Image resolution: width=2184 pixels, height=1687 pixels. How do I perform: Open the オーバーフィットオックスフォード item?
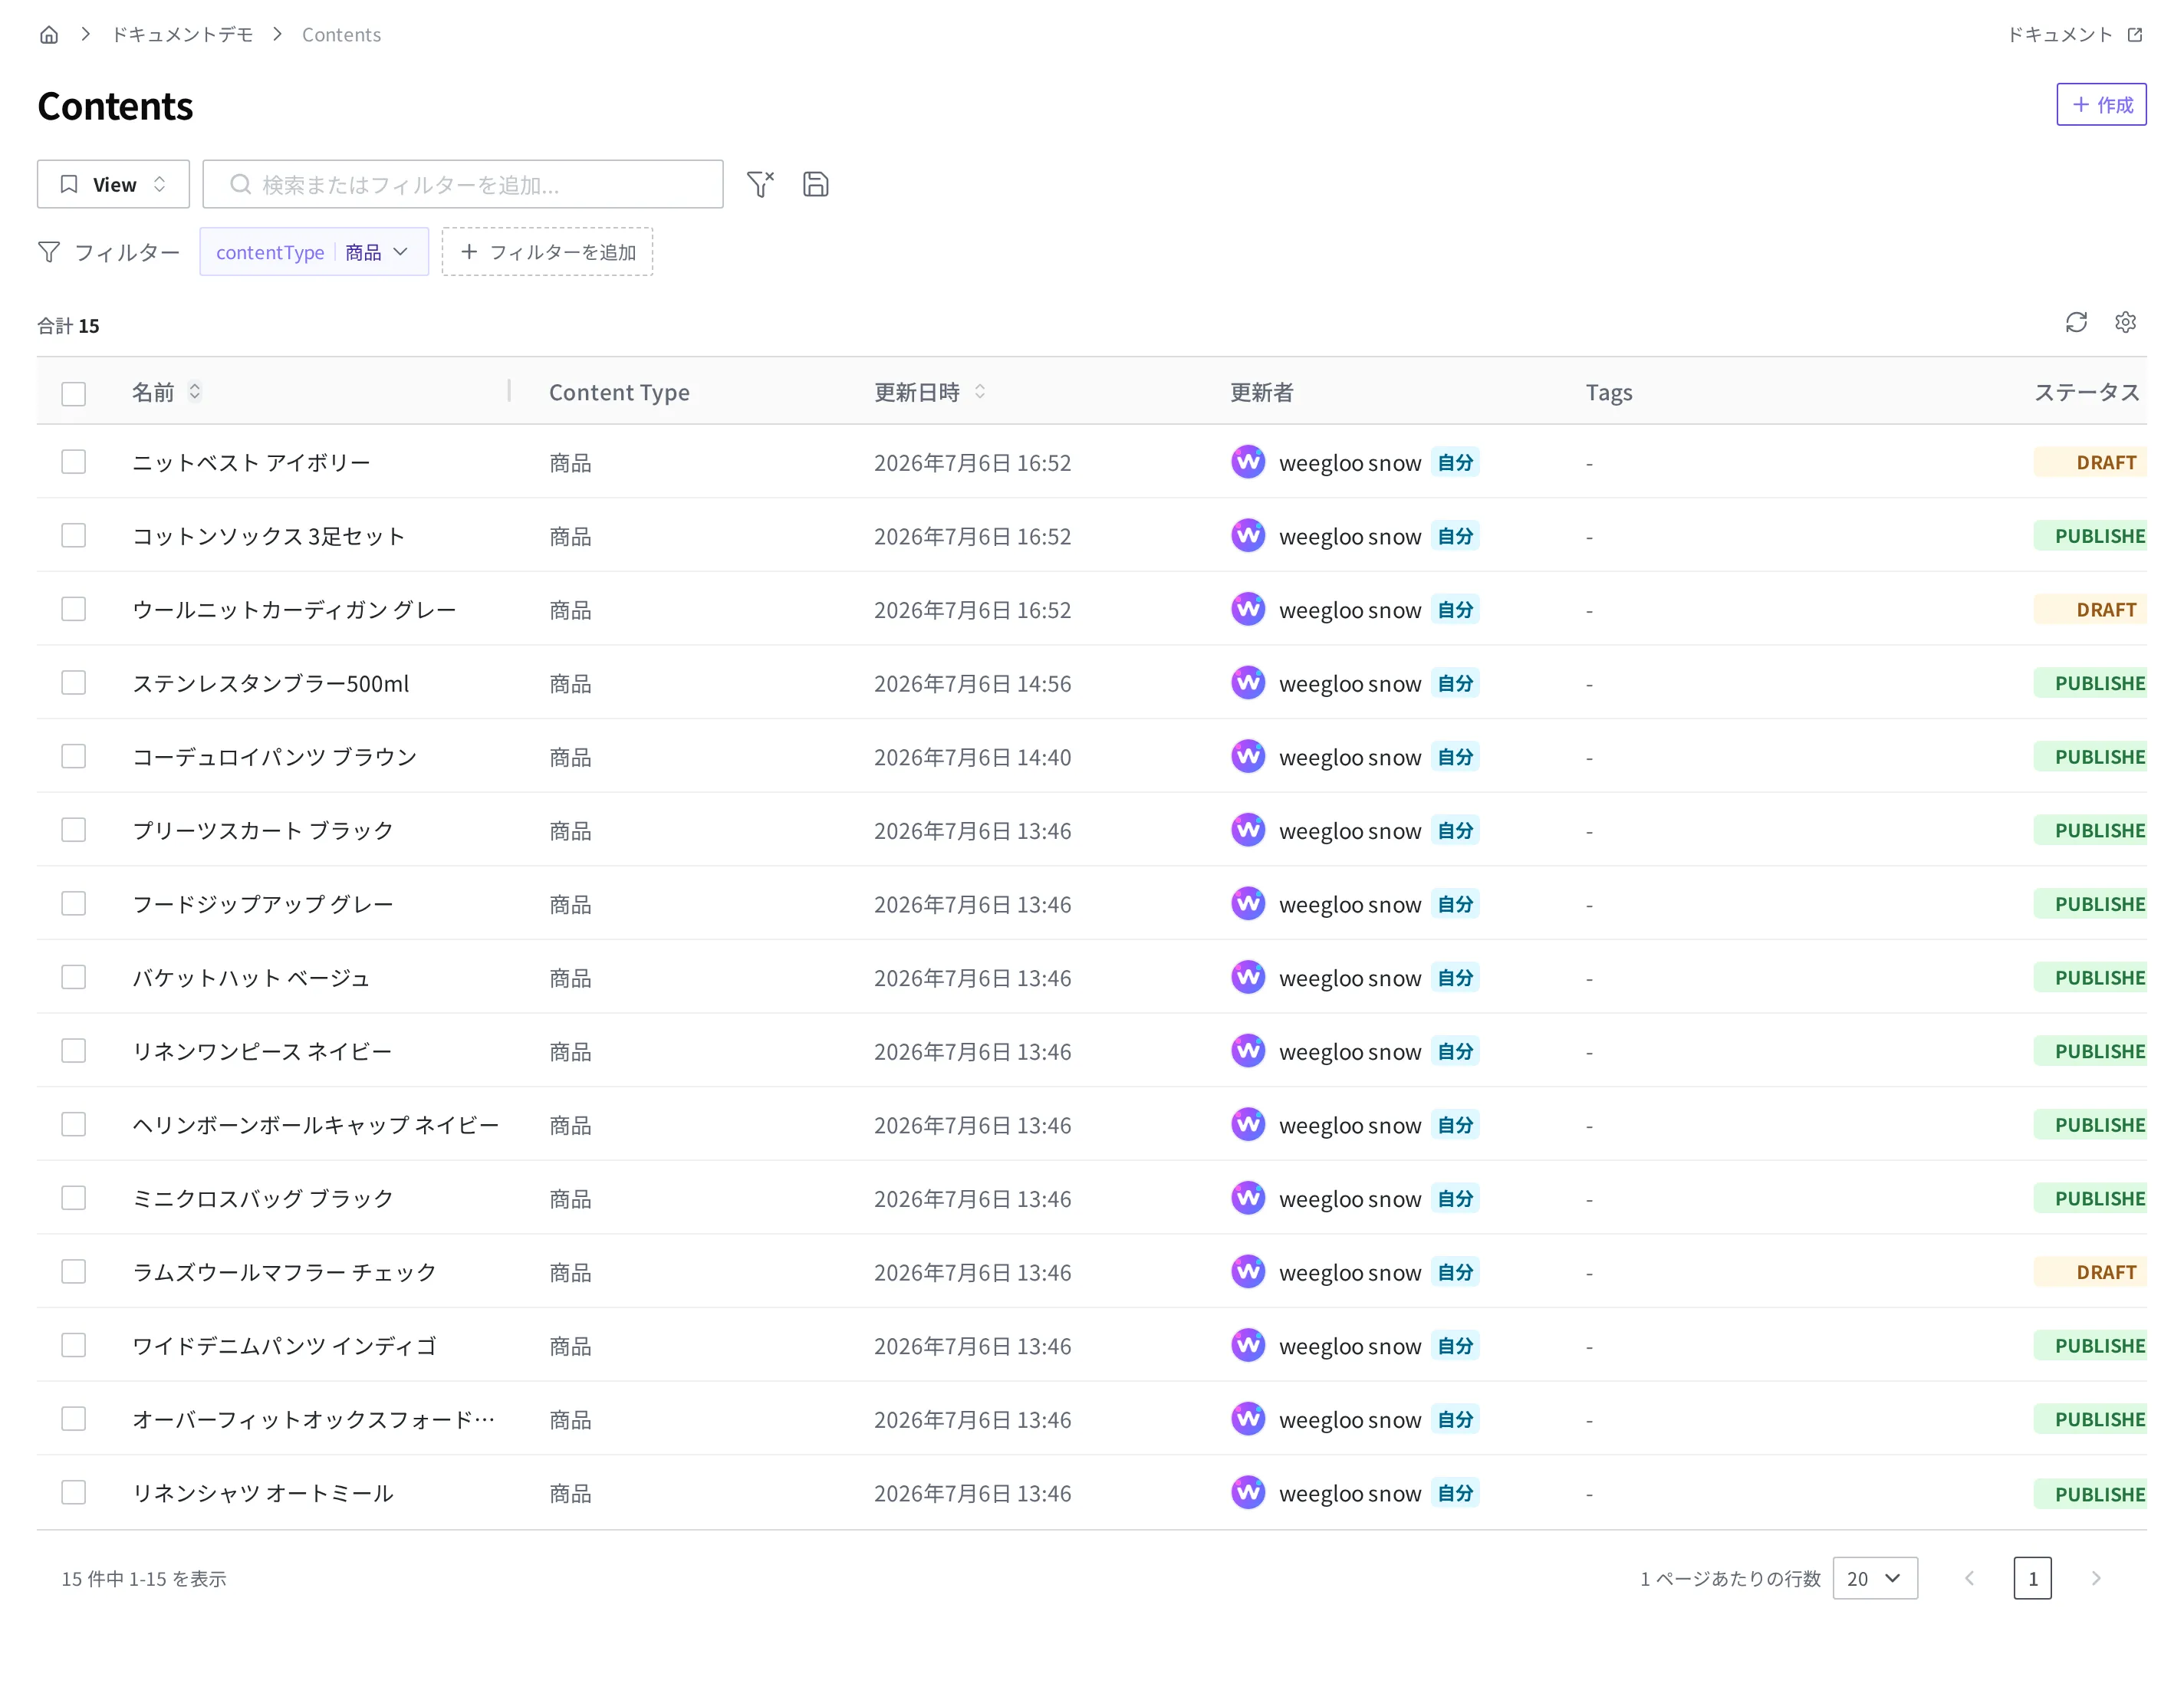[314, 1419]
